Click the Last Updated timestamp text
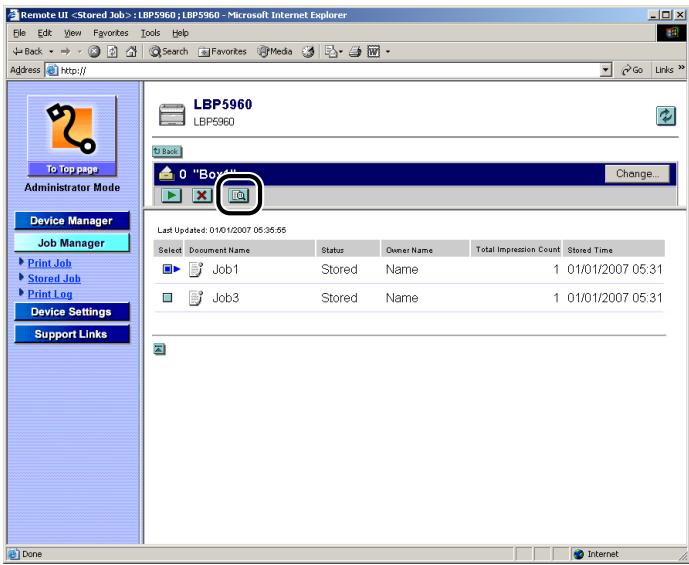This screenshot has height=565, width=689. [222, 230]
